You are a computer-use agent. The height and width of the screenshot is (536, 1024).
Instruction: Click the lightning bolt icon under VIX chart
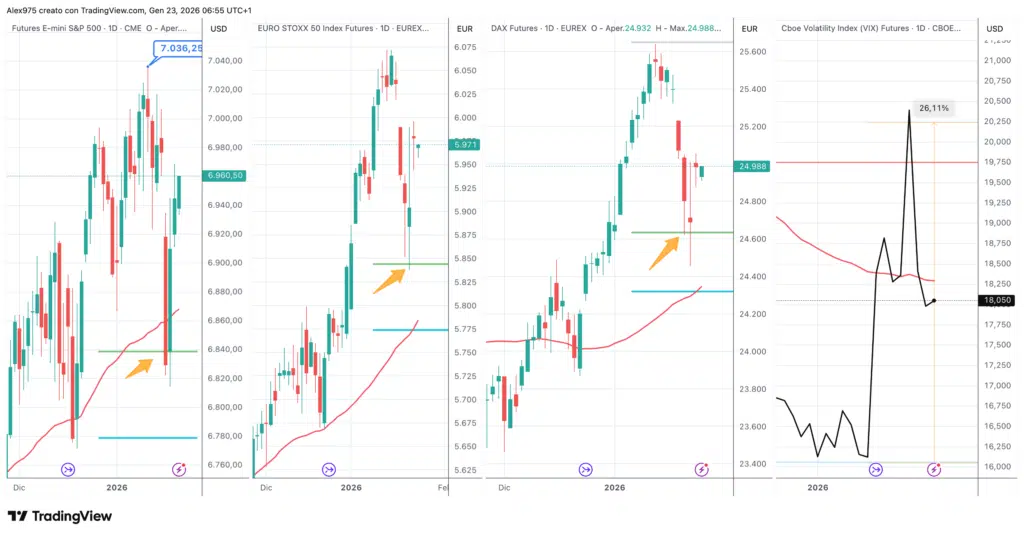click(934, 468)
